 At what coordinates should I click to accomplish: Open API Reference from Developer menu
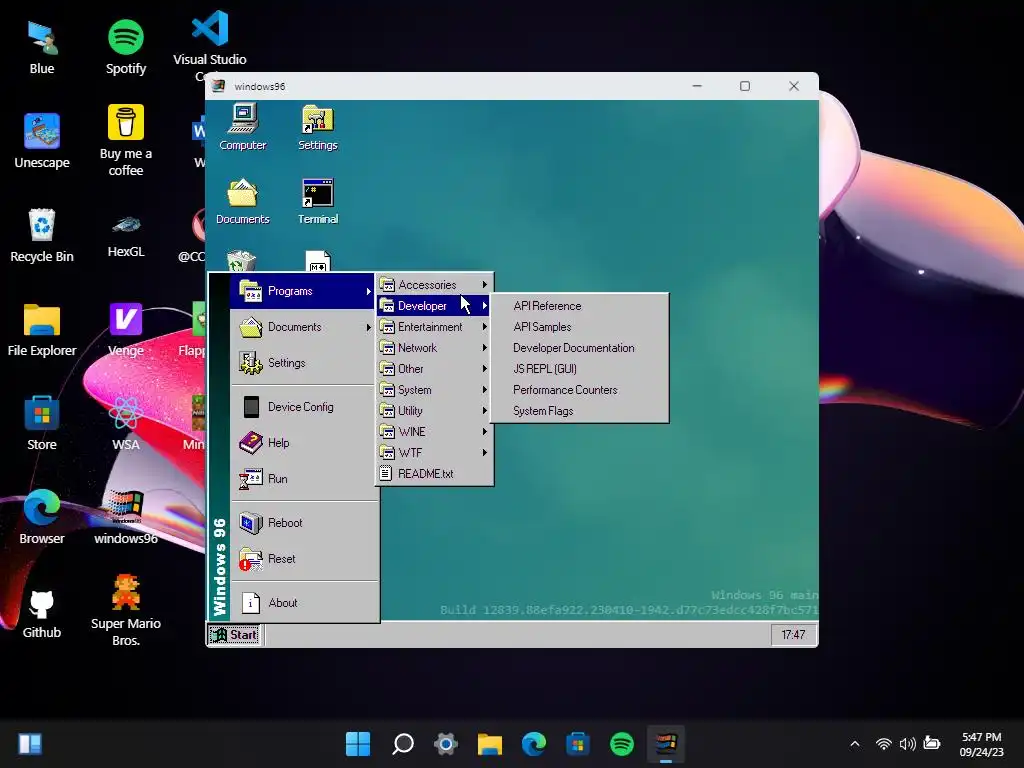click(x=580, y=306)
